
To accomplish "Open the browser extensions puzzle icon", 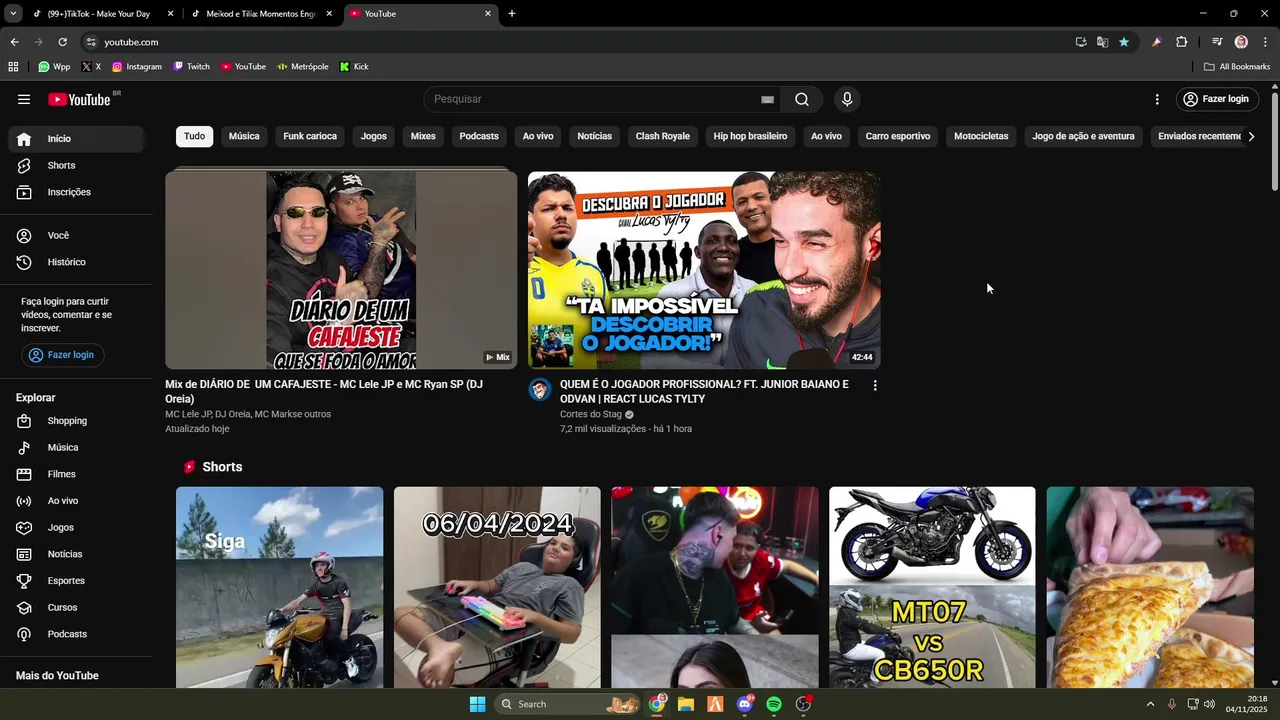I will coord(1181,42).
